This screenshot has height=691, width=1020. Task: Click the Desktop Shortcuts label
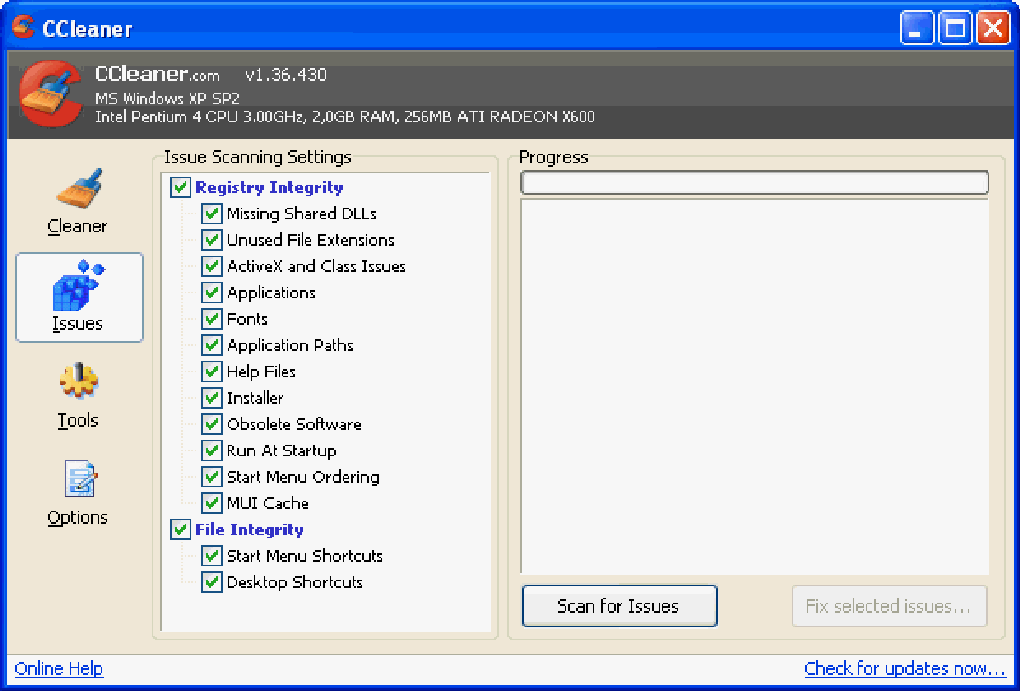295,582
